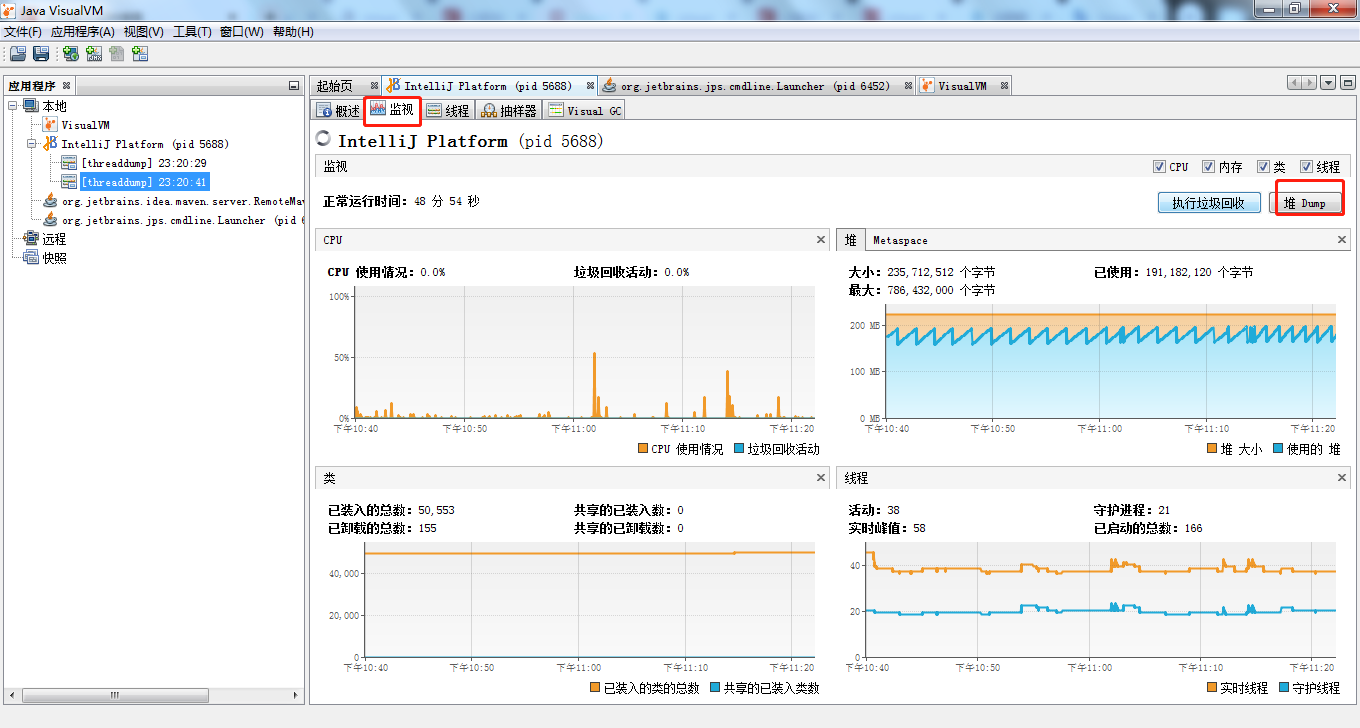Viewport: 1360px width, 728px height.
Task: Open the 应用程序(A) menu
Action: point(83,32)
